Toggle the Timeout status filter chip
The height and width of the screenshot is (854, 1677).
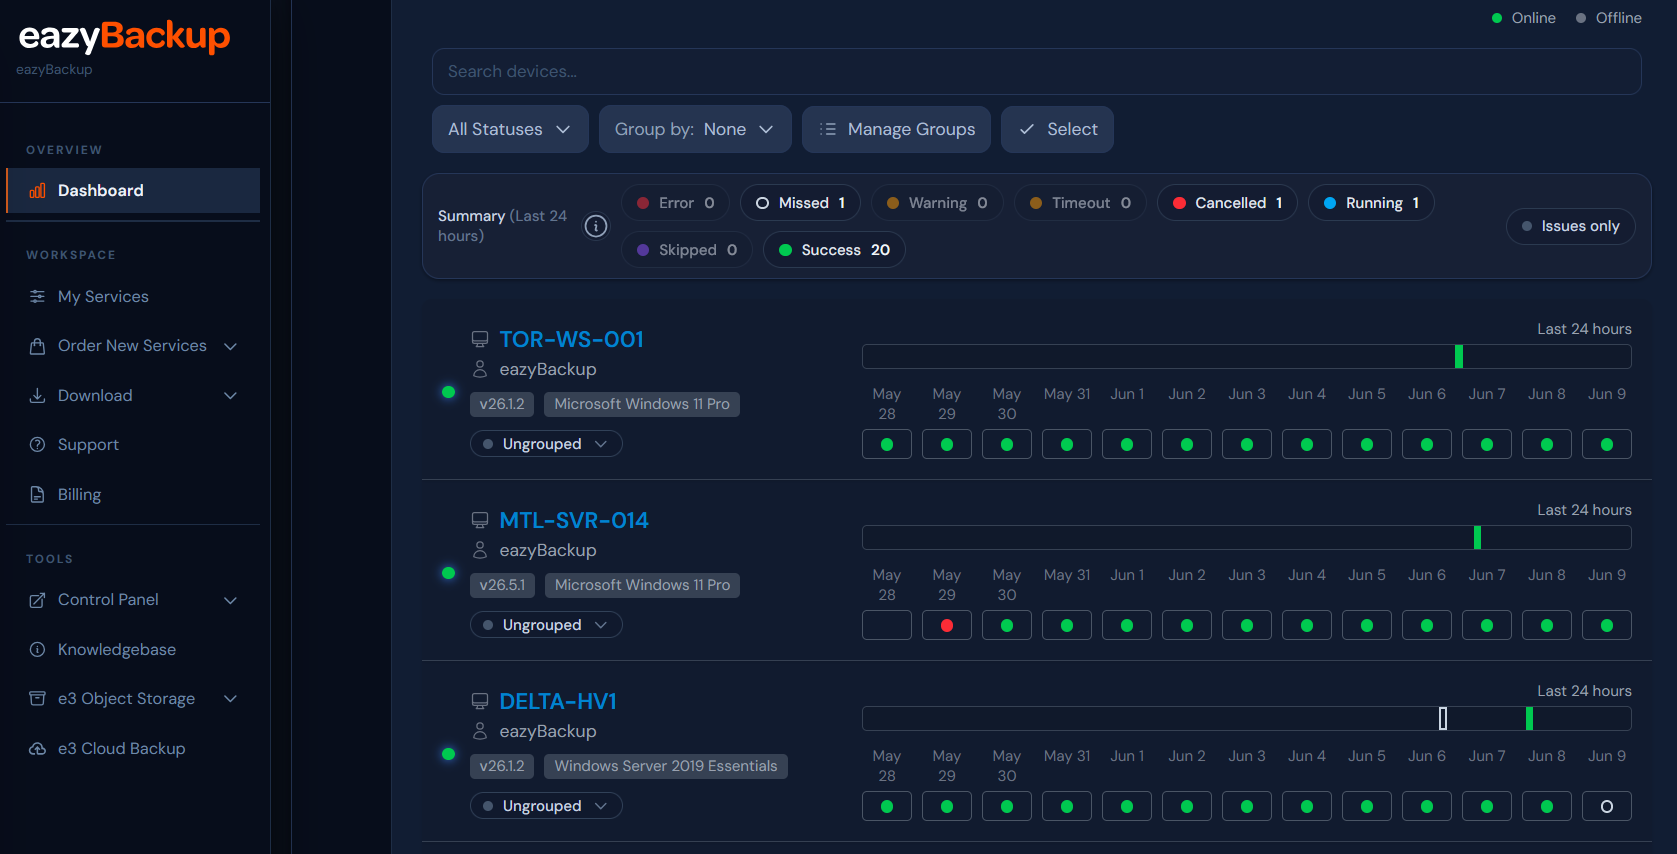(1080, 203)
